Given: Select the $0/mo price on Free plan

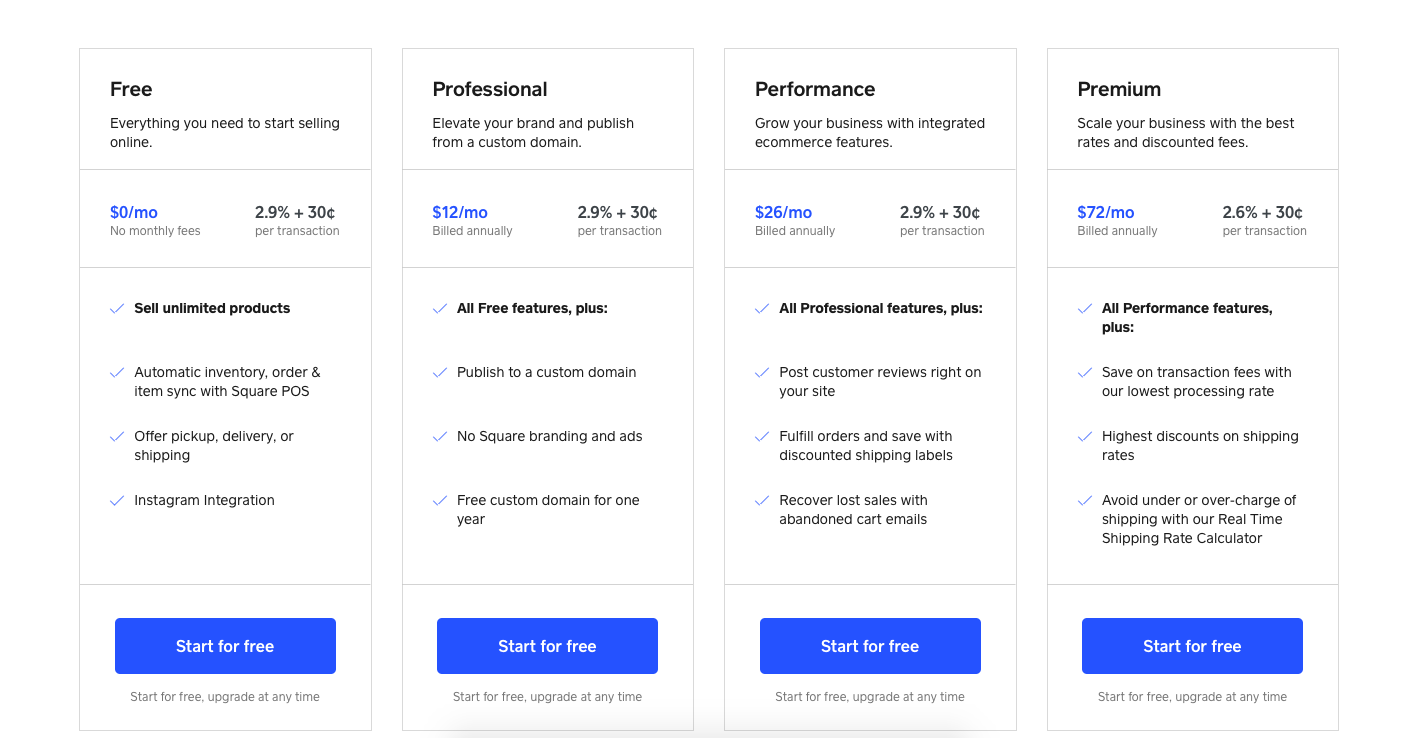Looking at the screenshot, I should (134, 212).
